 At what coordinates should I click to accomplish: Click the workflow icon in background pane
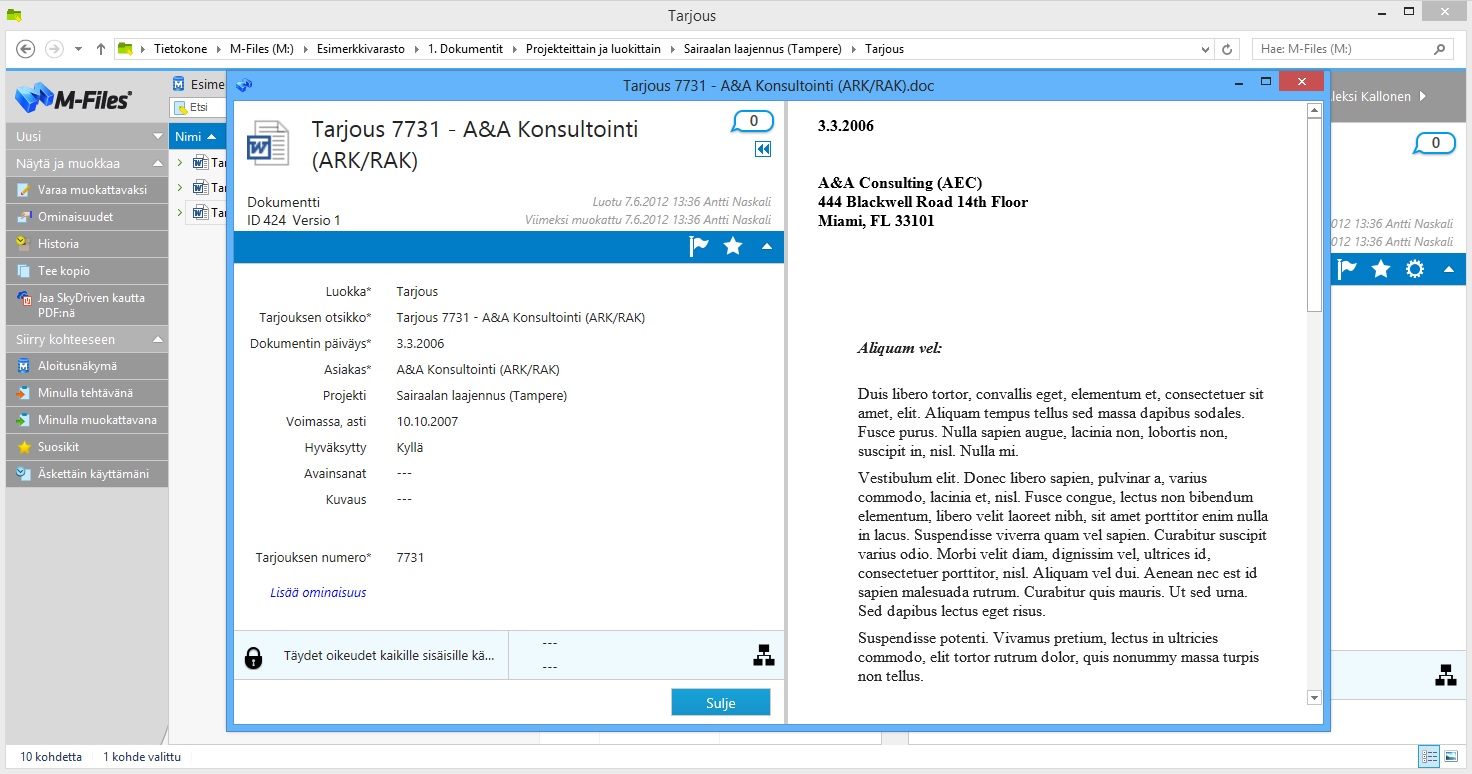point(1446,675)
